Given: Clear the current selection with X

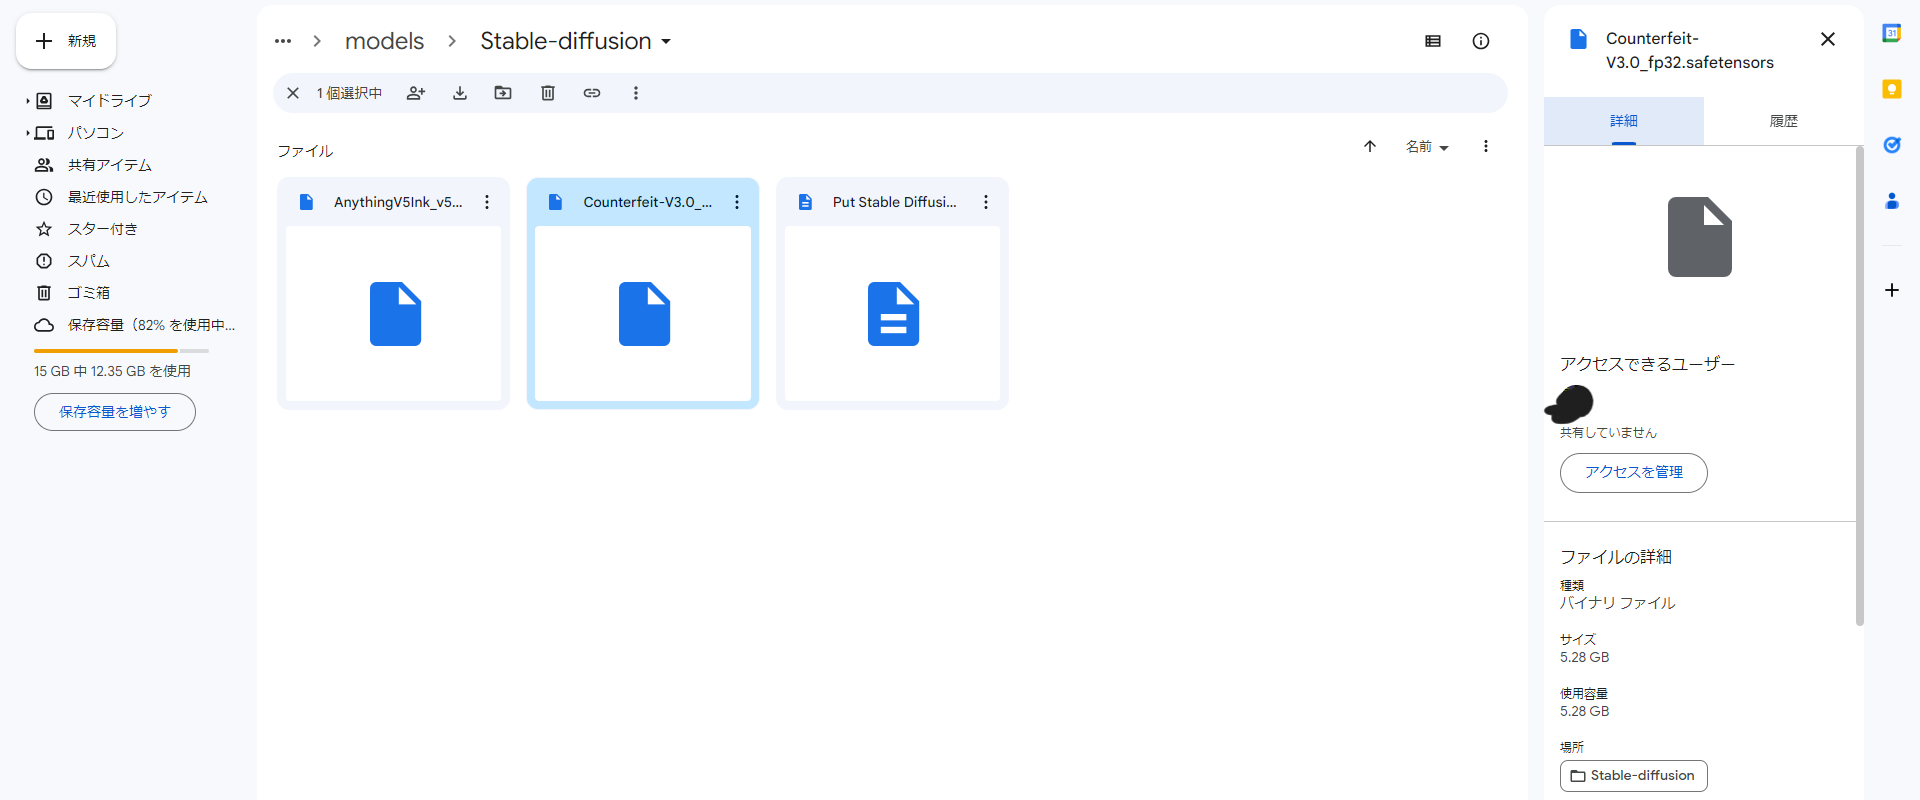Looking at the screenshot, I should 293,93.
